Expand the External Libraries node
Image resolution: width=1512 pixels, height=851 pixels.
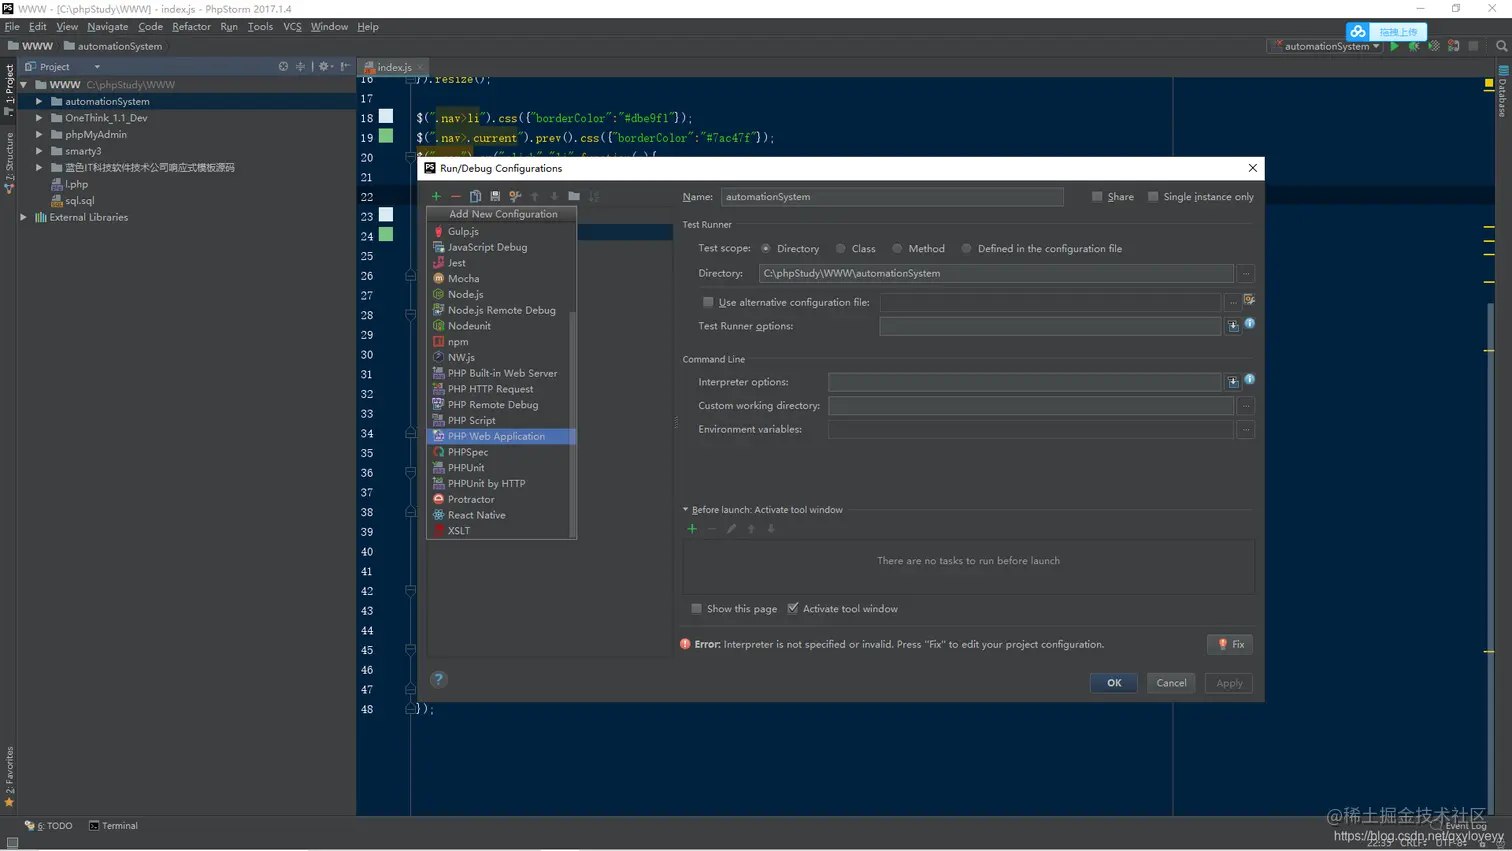[x=24, y=217]
